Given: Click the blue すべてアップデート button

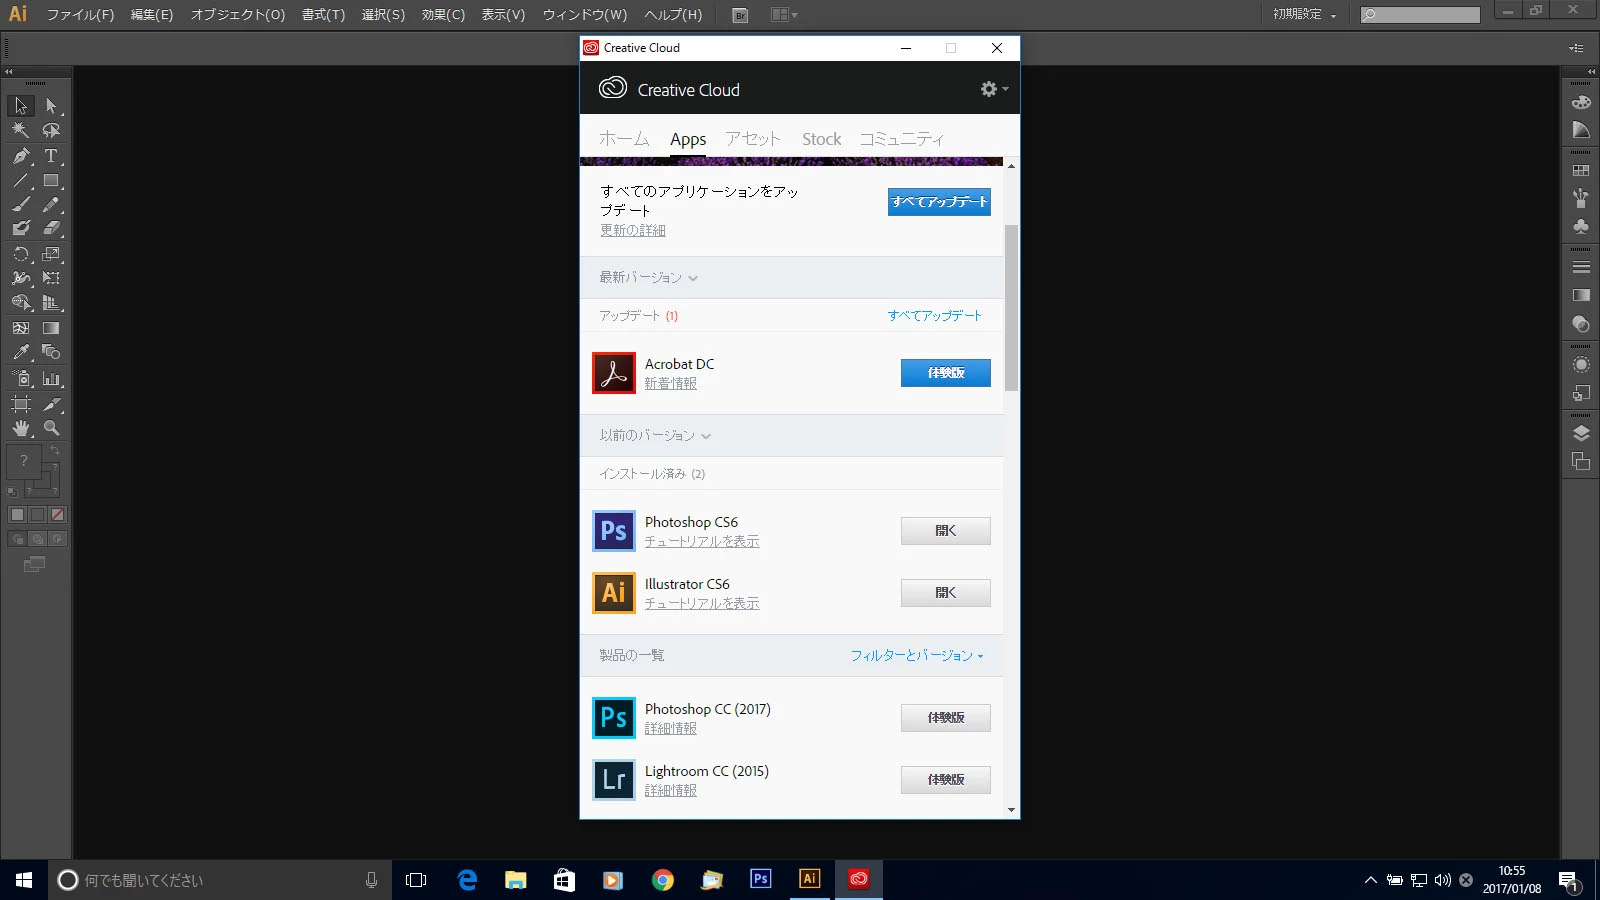Looking at the screenshot, I should (939, 202).
